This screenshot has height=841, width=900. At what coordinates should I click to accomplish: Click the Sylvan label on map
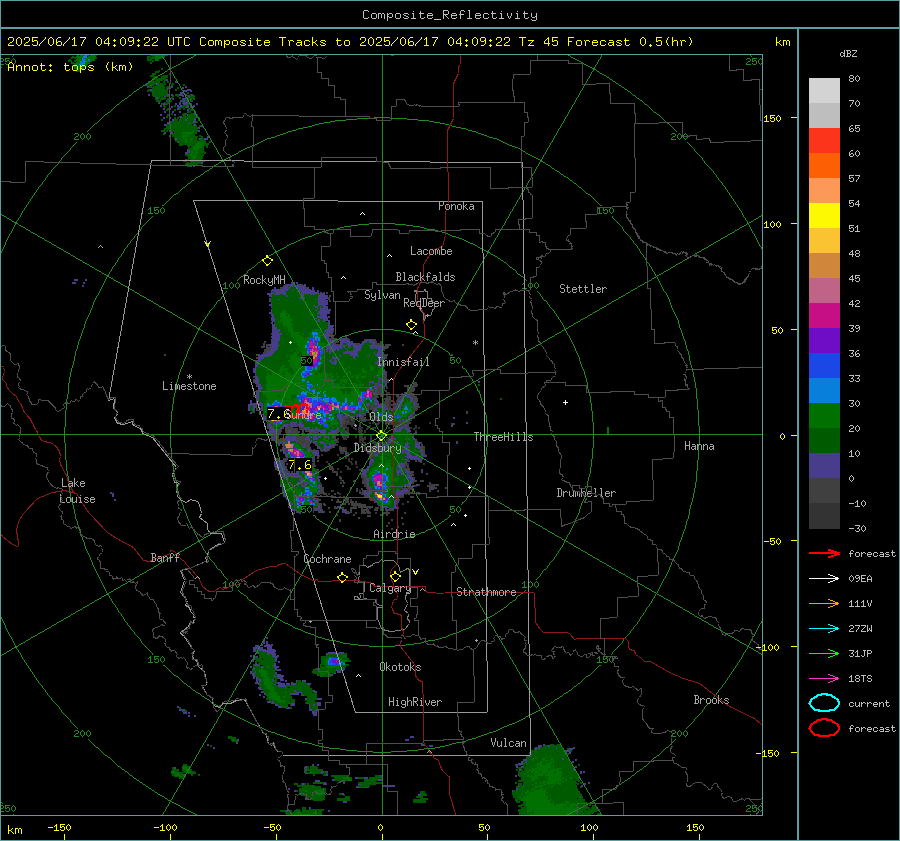coord(382,295)
